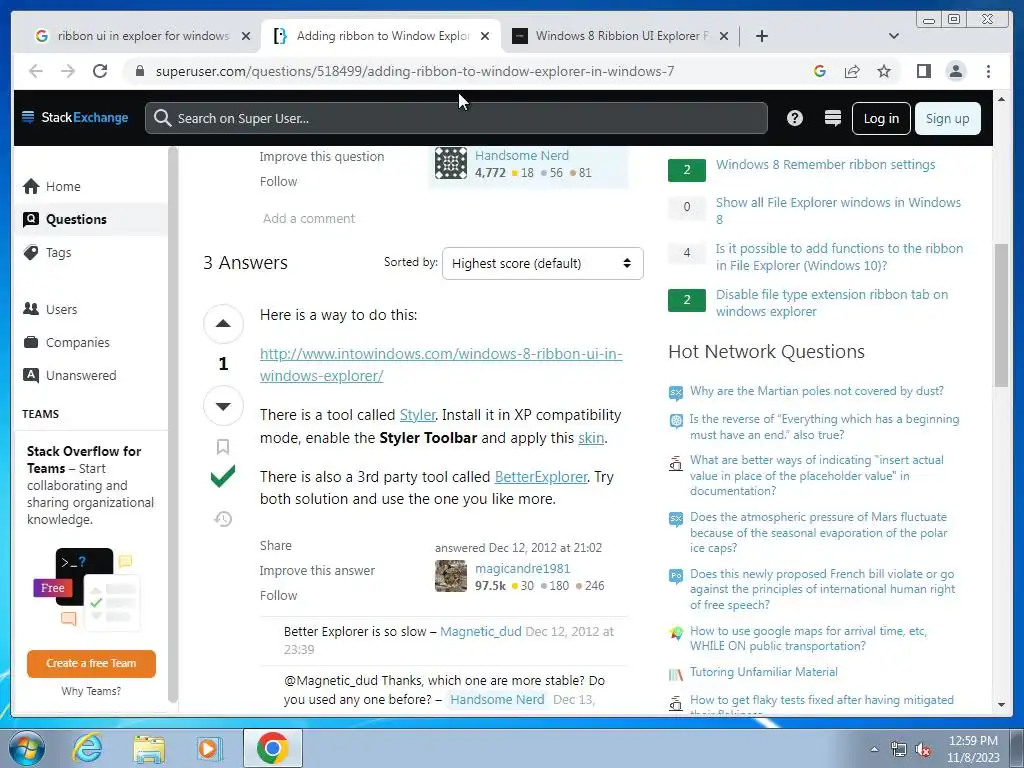Open the Windows Start button
This screenshot has width=1024, height=768.
(27, 748)
